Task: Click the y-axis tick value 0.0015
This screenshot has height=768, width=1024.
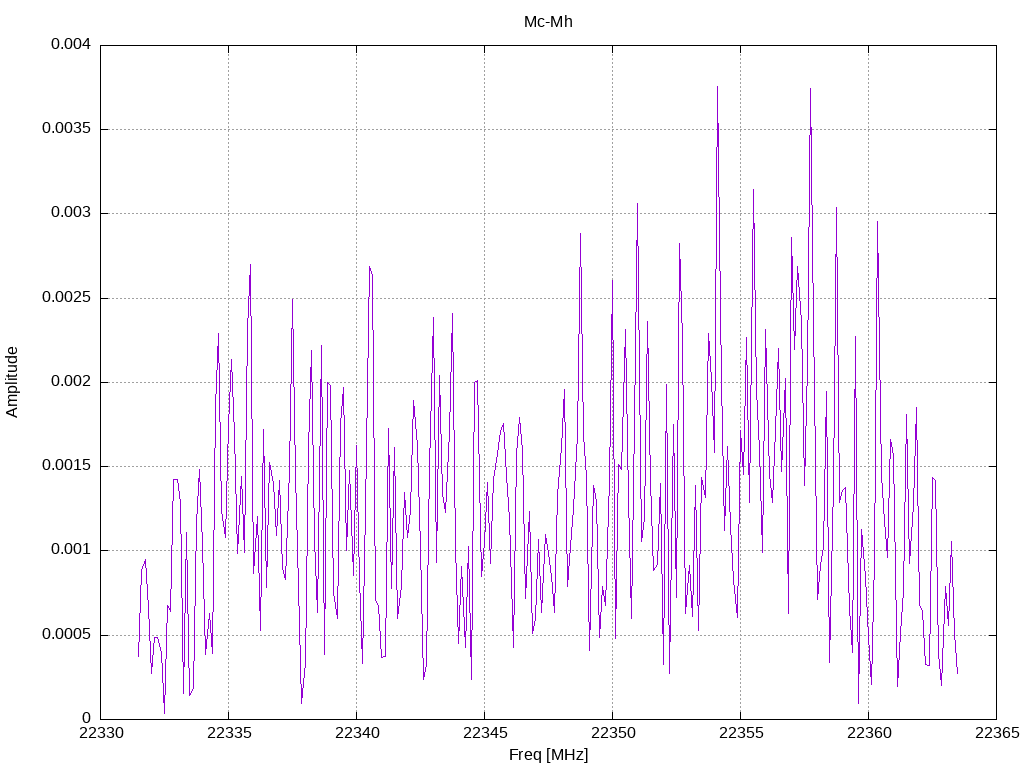Action: point(66,466)
